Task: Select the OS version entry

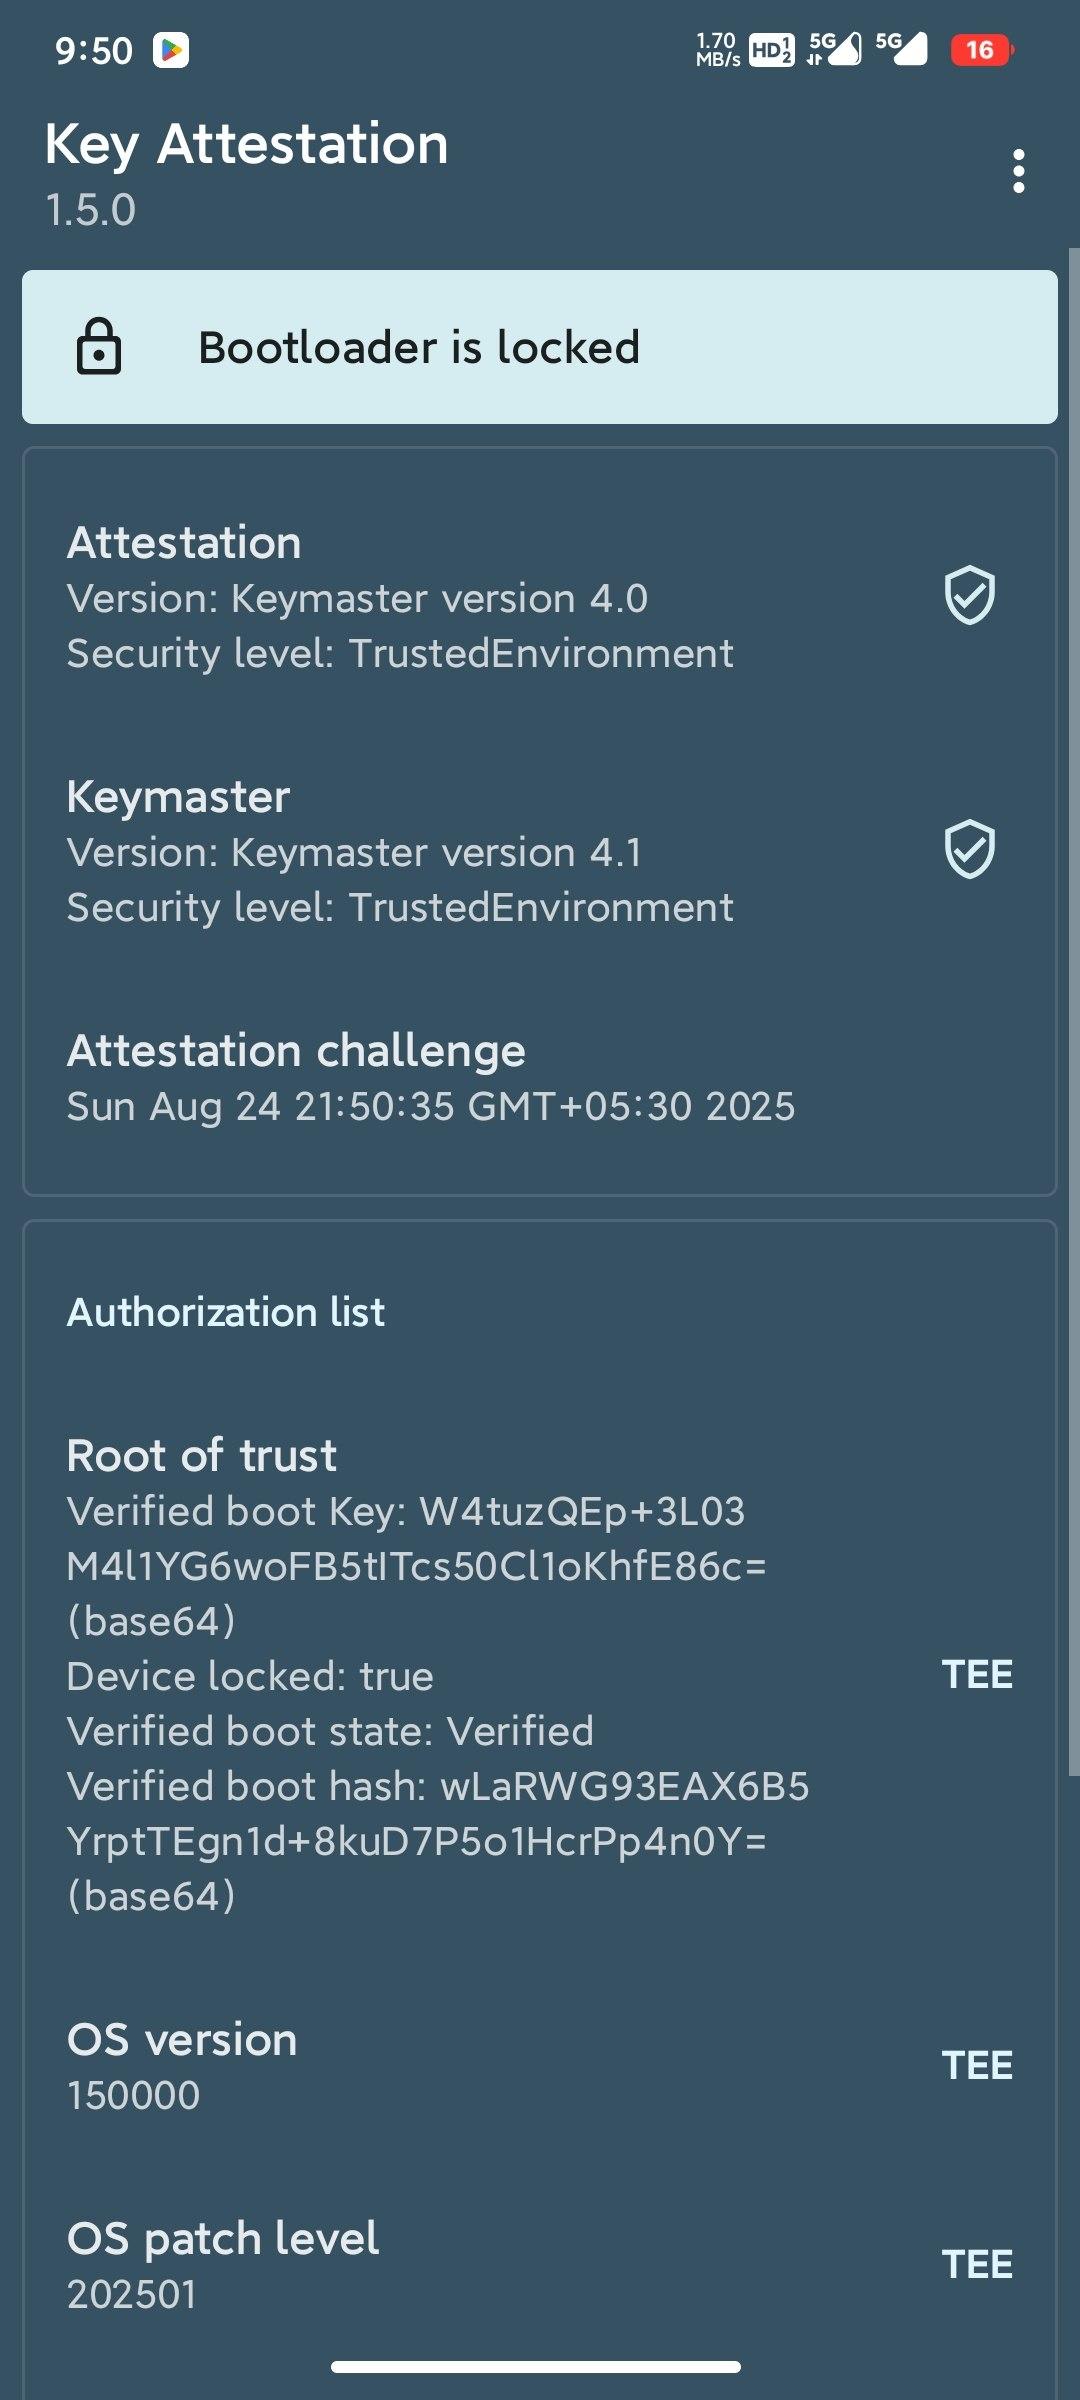Action: point(540,2066)
